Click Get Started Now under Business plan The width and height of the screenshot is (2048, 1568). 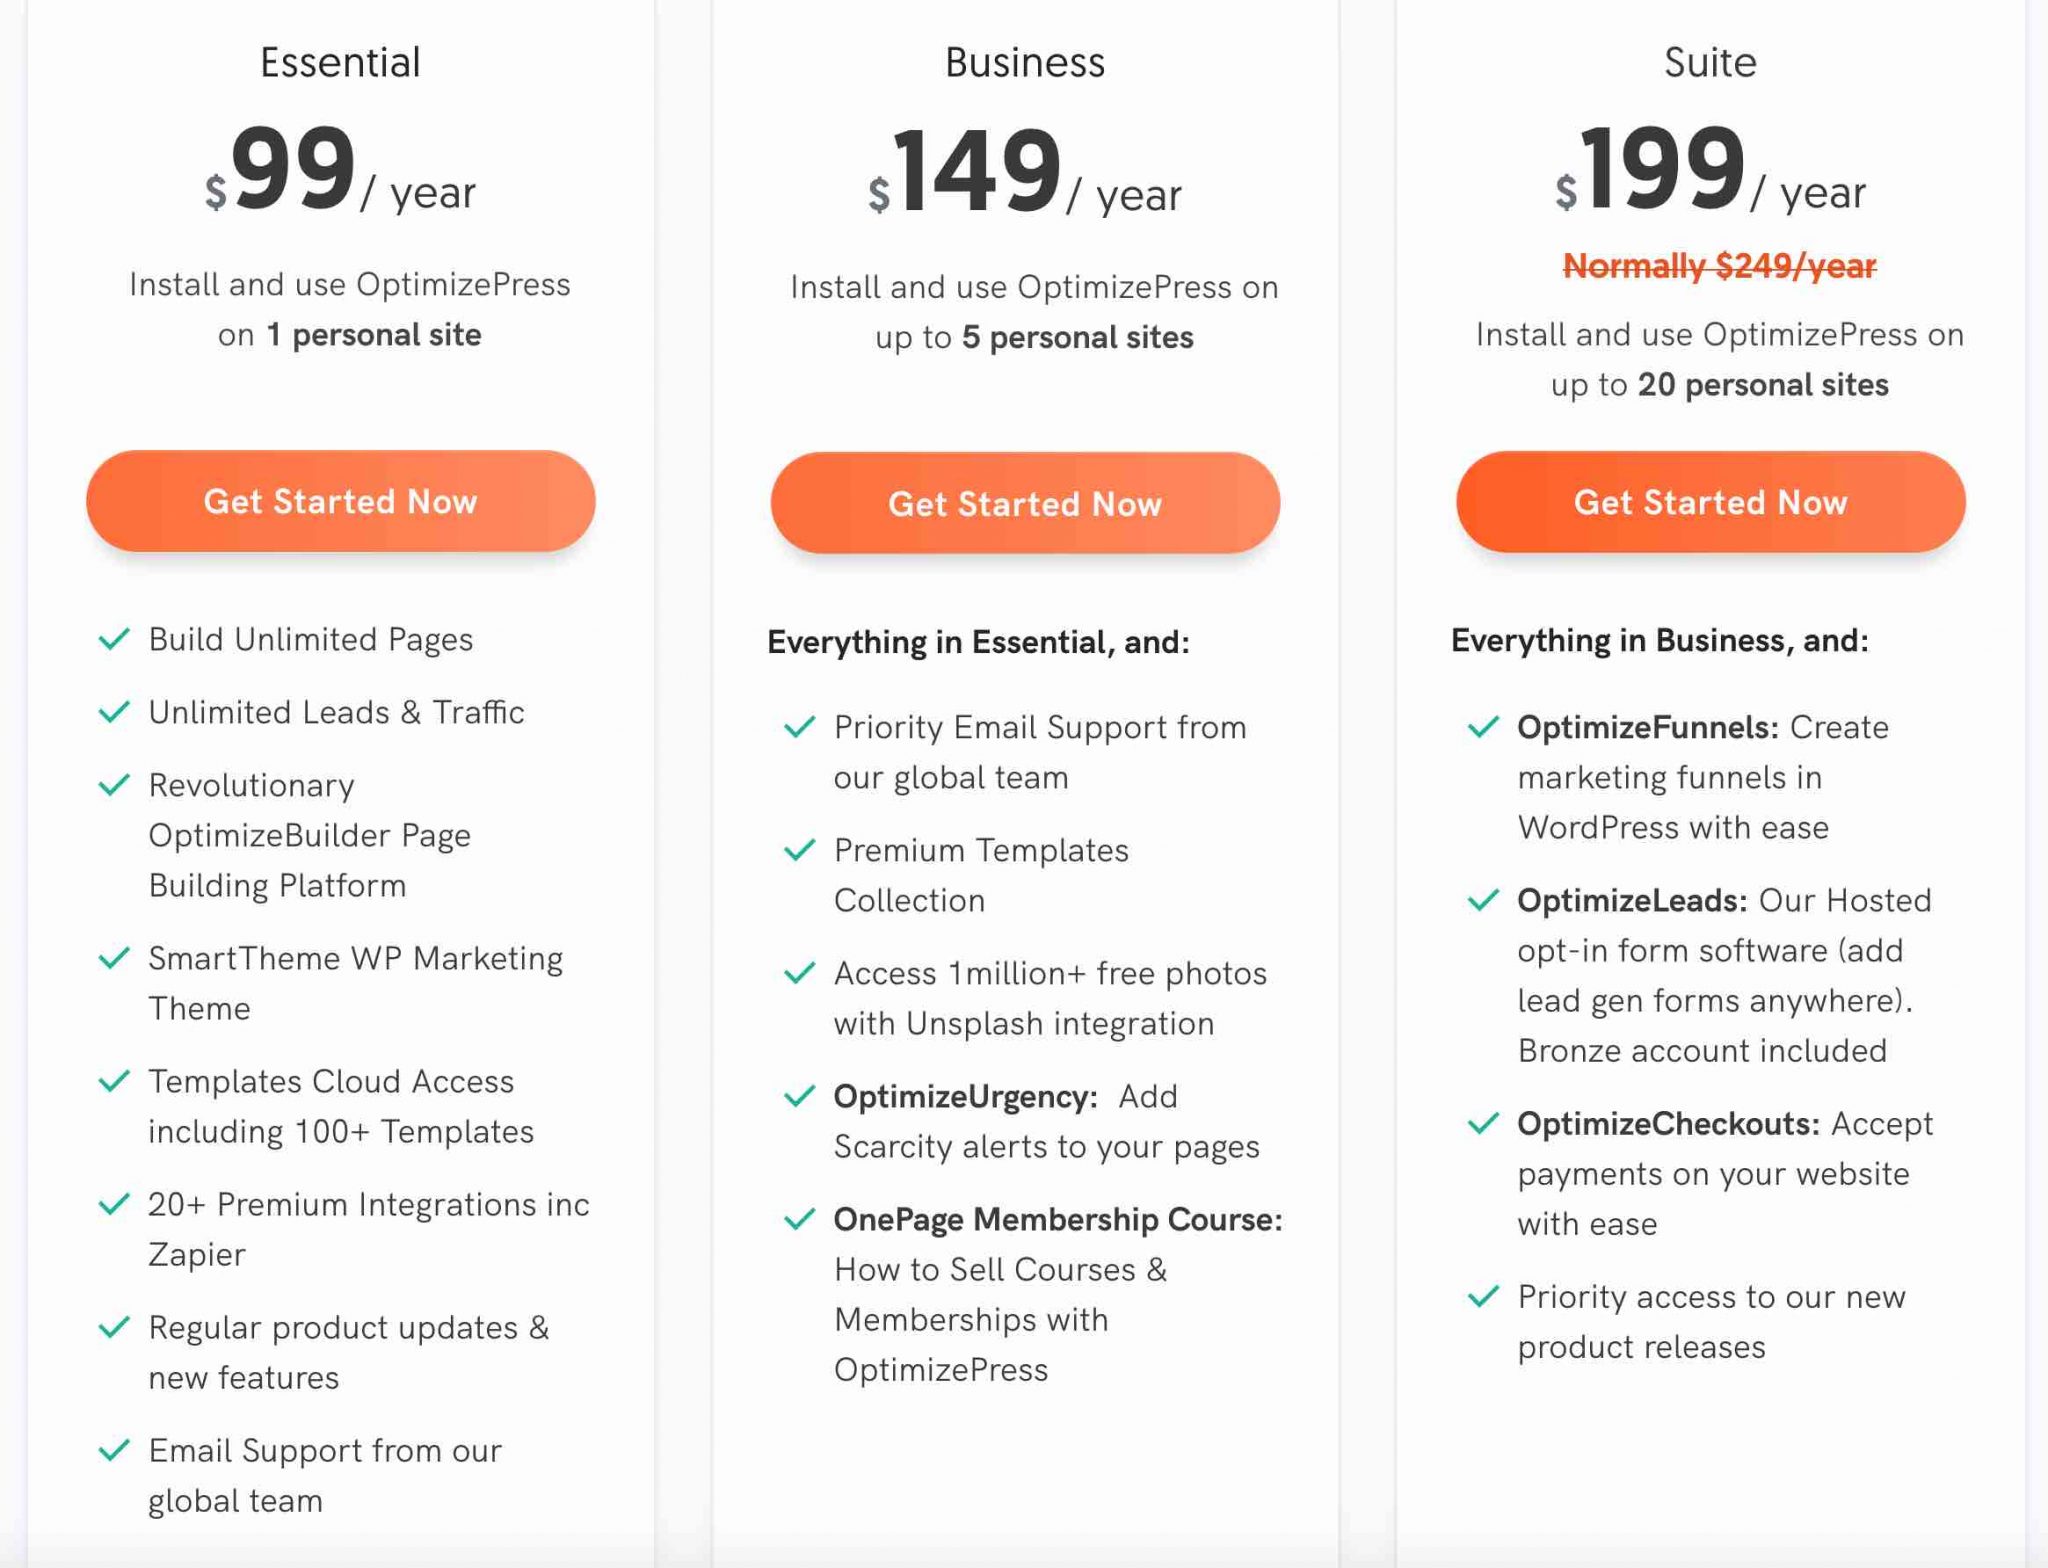1025,503
